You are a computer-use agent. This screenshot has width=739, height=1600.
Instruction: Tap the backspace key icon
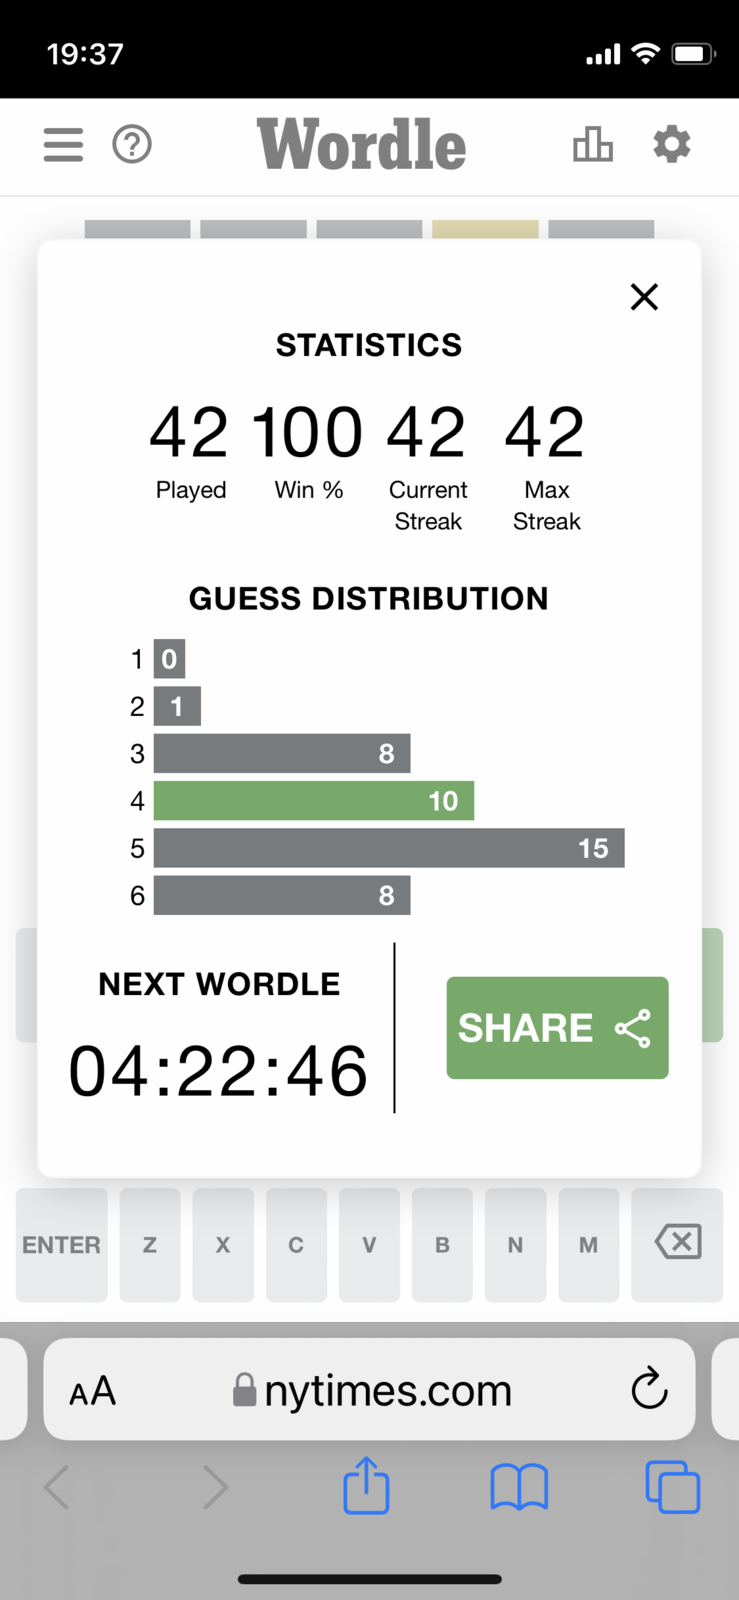click(678, 1243)
